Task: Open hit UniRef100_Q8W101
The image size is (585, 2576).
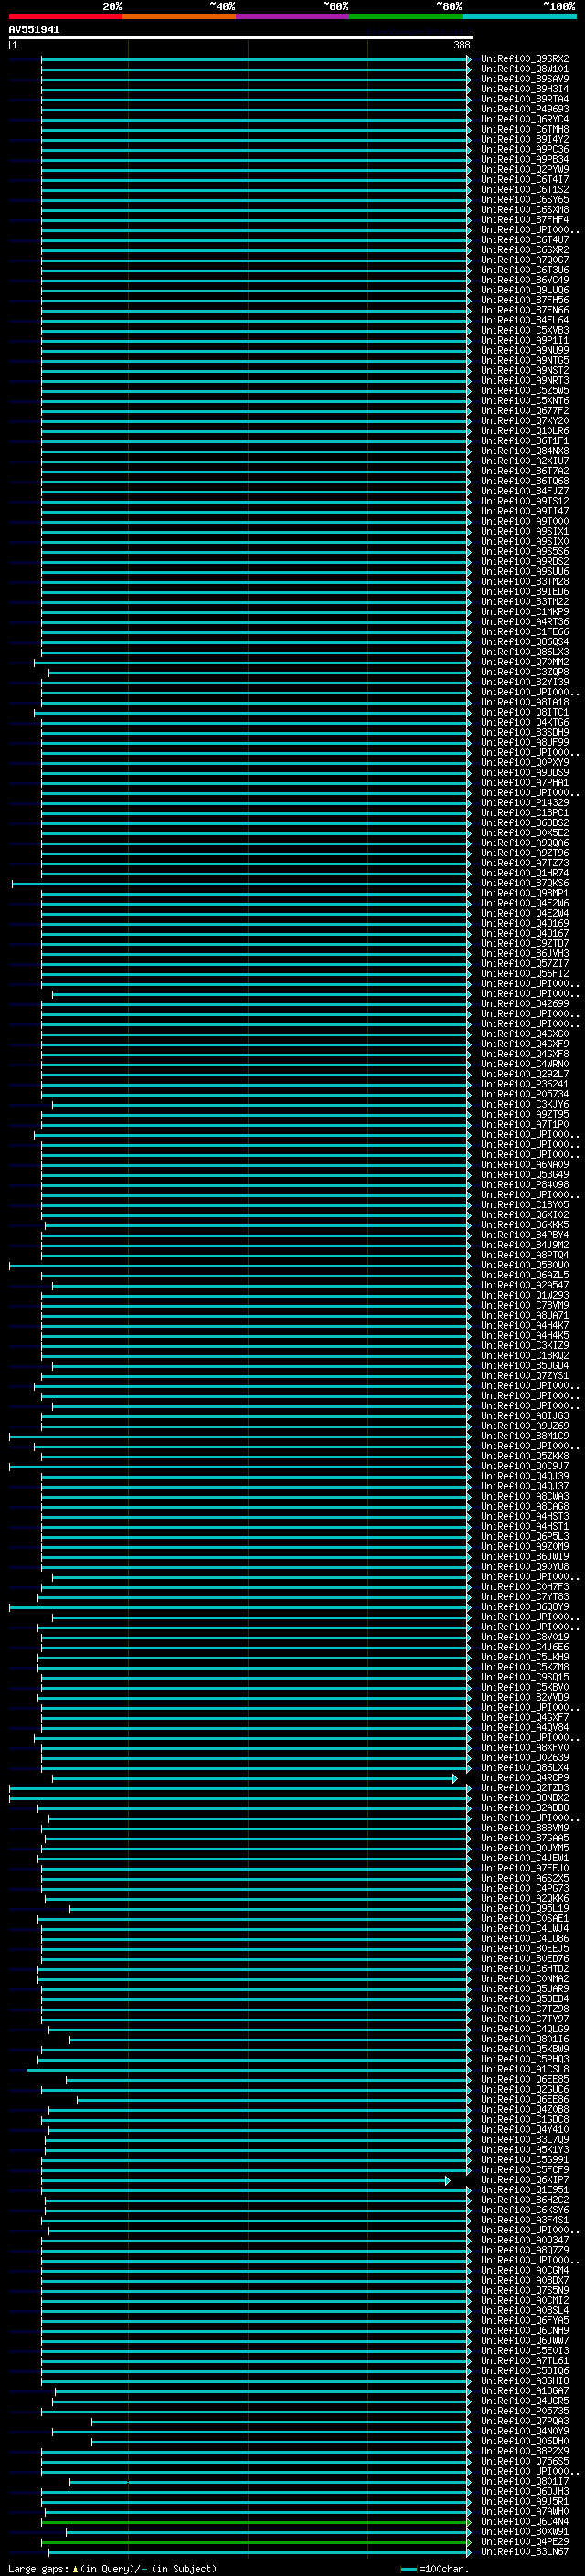Action: [x=525, y=69]
